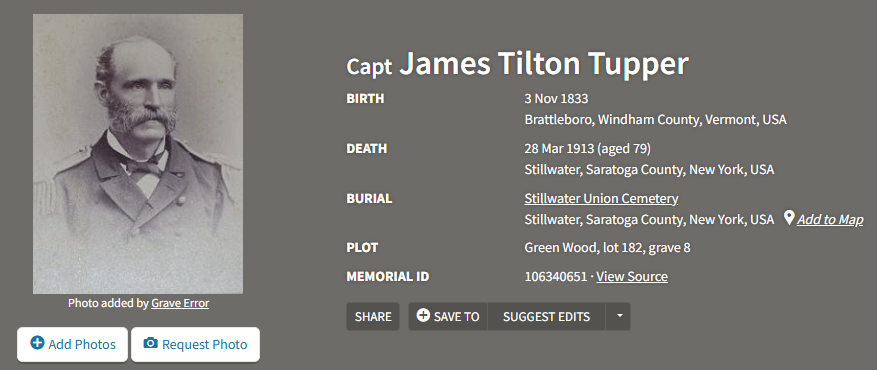The height and width of the screenshot is (370, 877).
Task: Click the birth date 3 Nov 1833
Action: click(x=557, y=99)
